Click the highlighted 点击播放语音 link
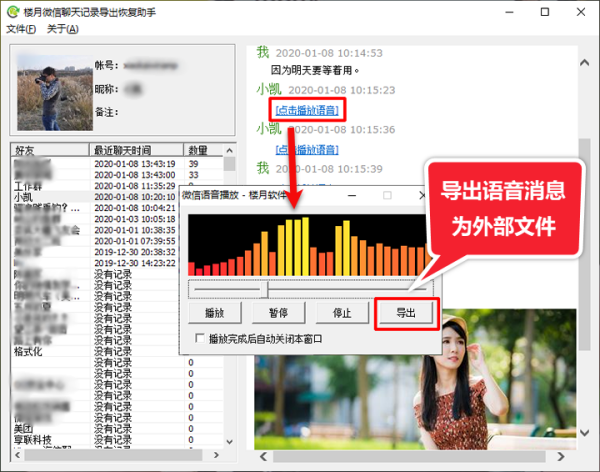This screenshot has width=600, height=472. (307, 108)
